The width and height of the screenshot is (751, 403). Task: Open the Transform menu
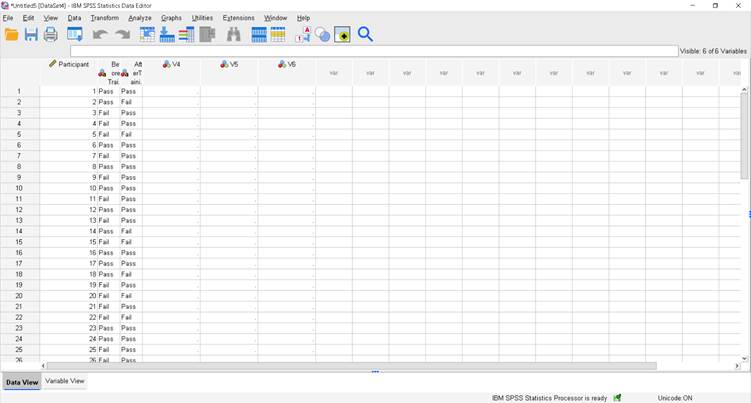tap(104, 18)
